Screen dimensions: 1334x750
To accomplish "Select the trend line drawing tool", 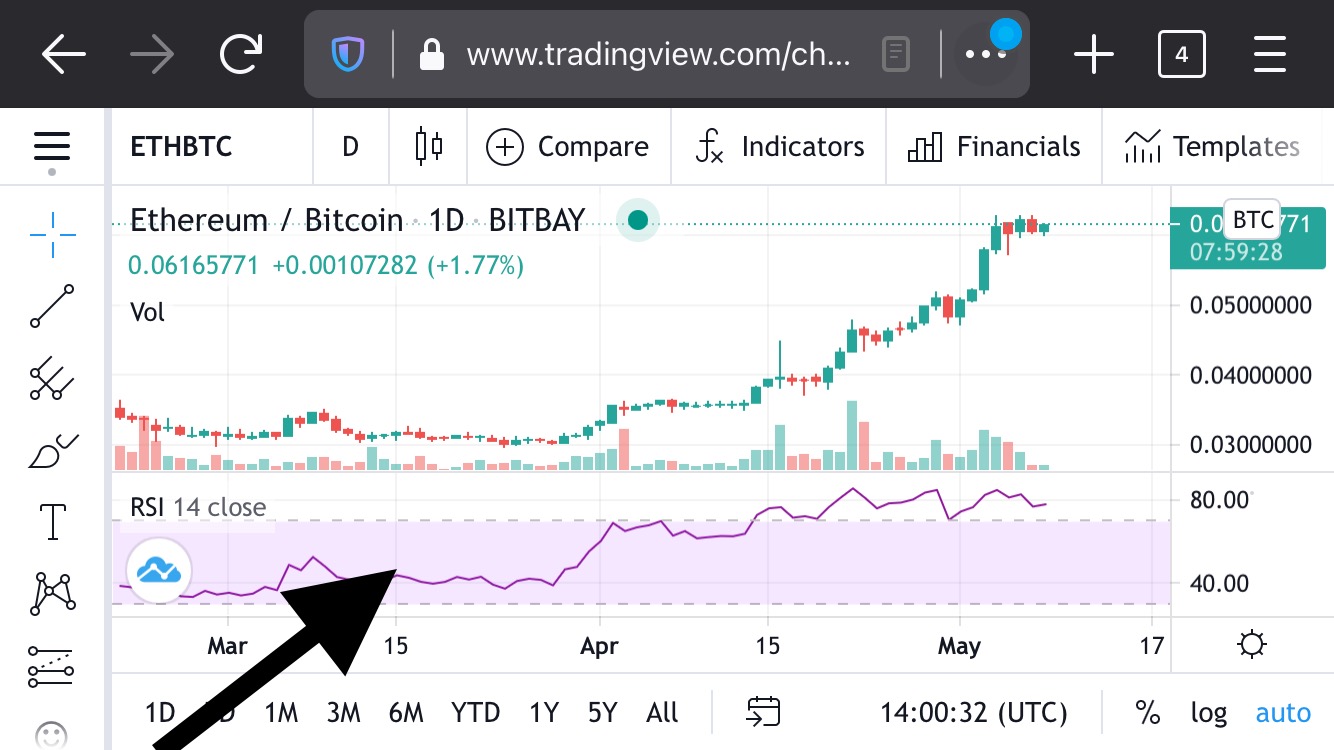I will point(52,306).
